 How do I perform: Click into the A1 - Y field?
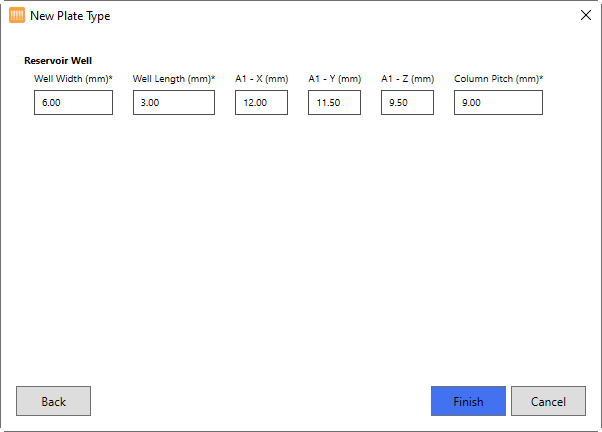pyautogui.click(x=334, y=103)
